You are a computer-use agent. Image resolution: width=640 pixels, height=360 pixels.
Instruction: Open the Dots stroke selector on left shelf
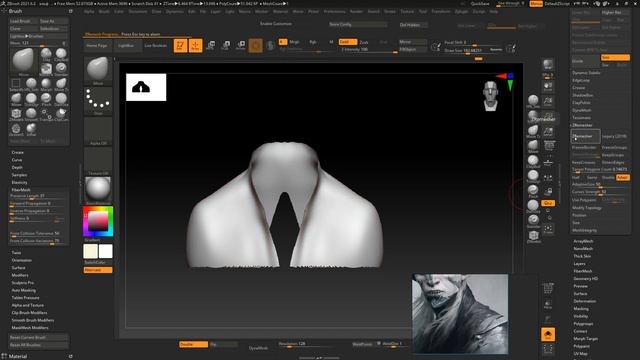pyautogui.click(x=98, y=101)
